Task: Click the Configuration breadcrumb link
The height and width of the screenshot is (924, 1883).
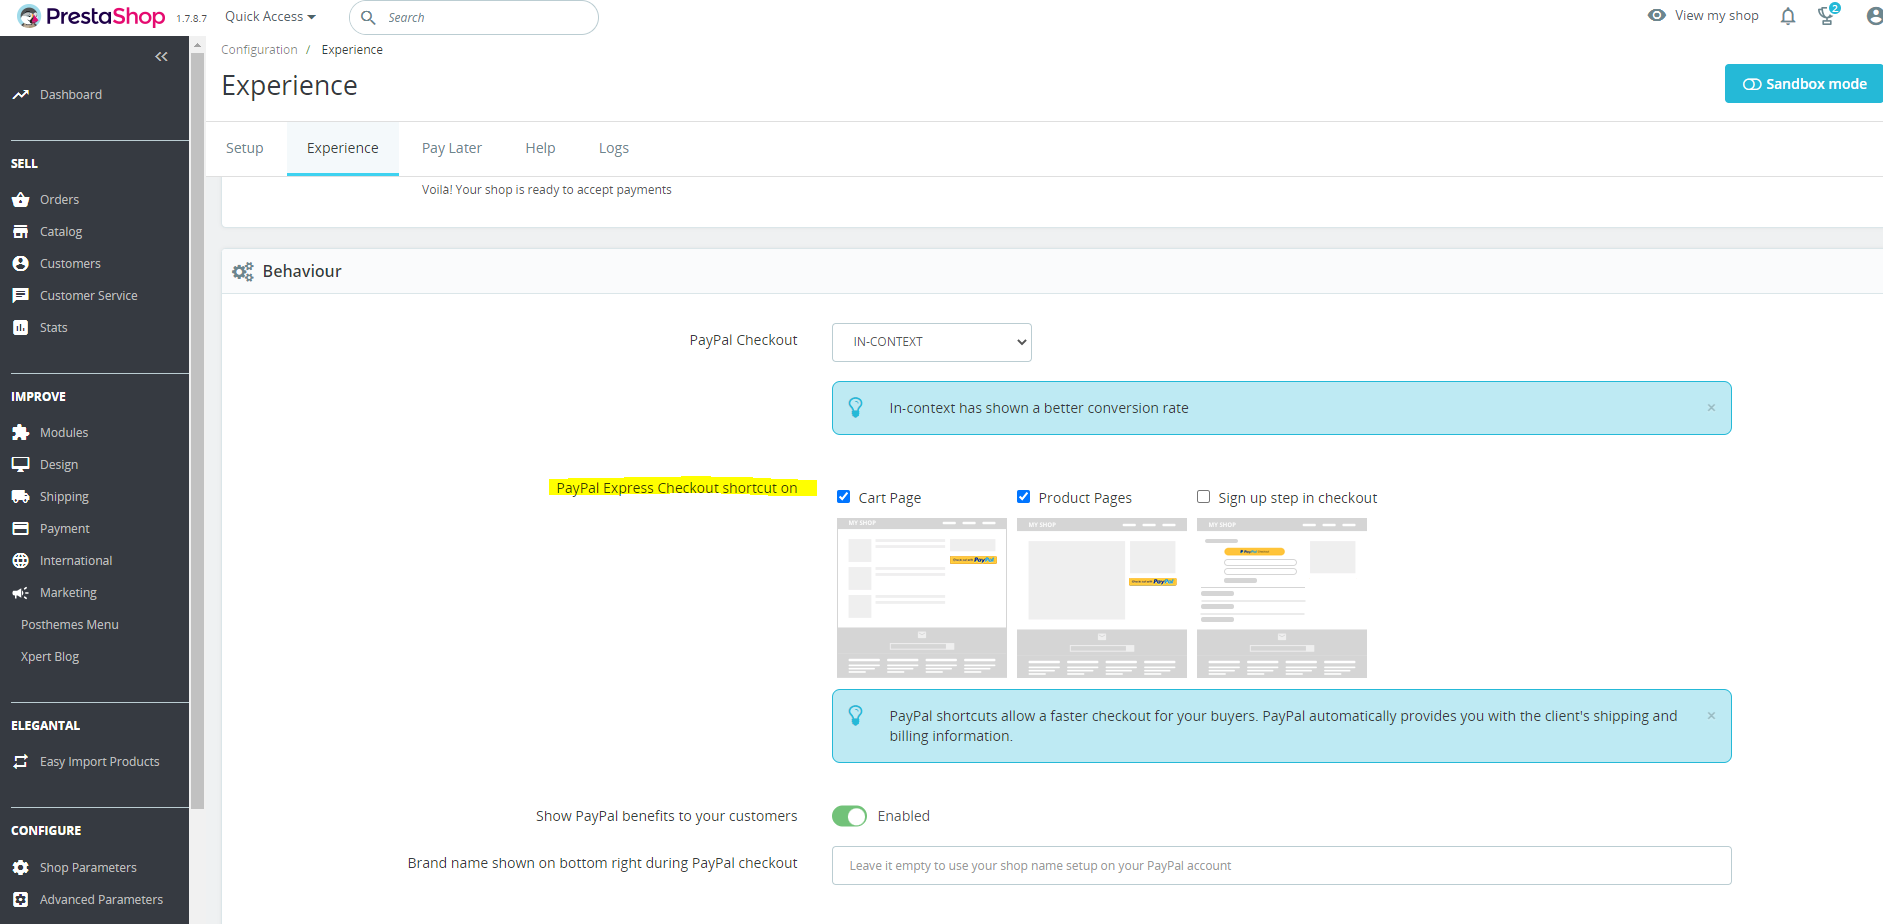Action: (x=259, y=50)
